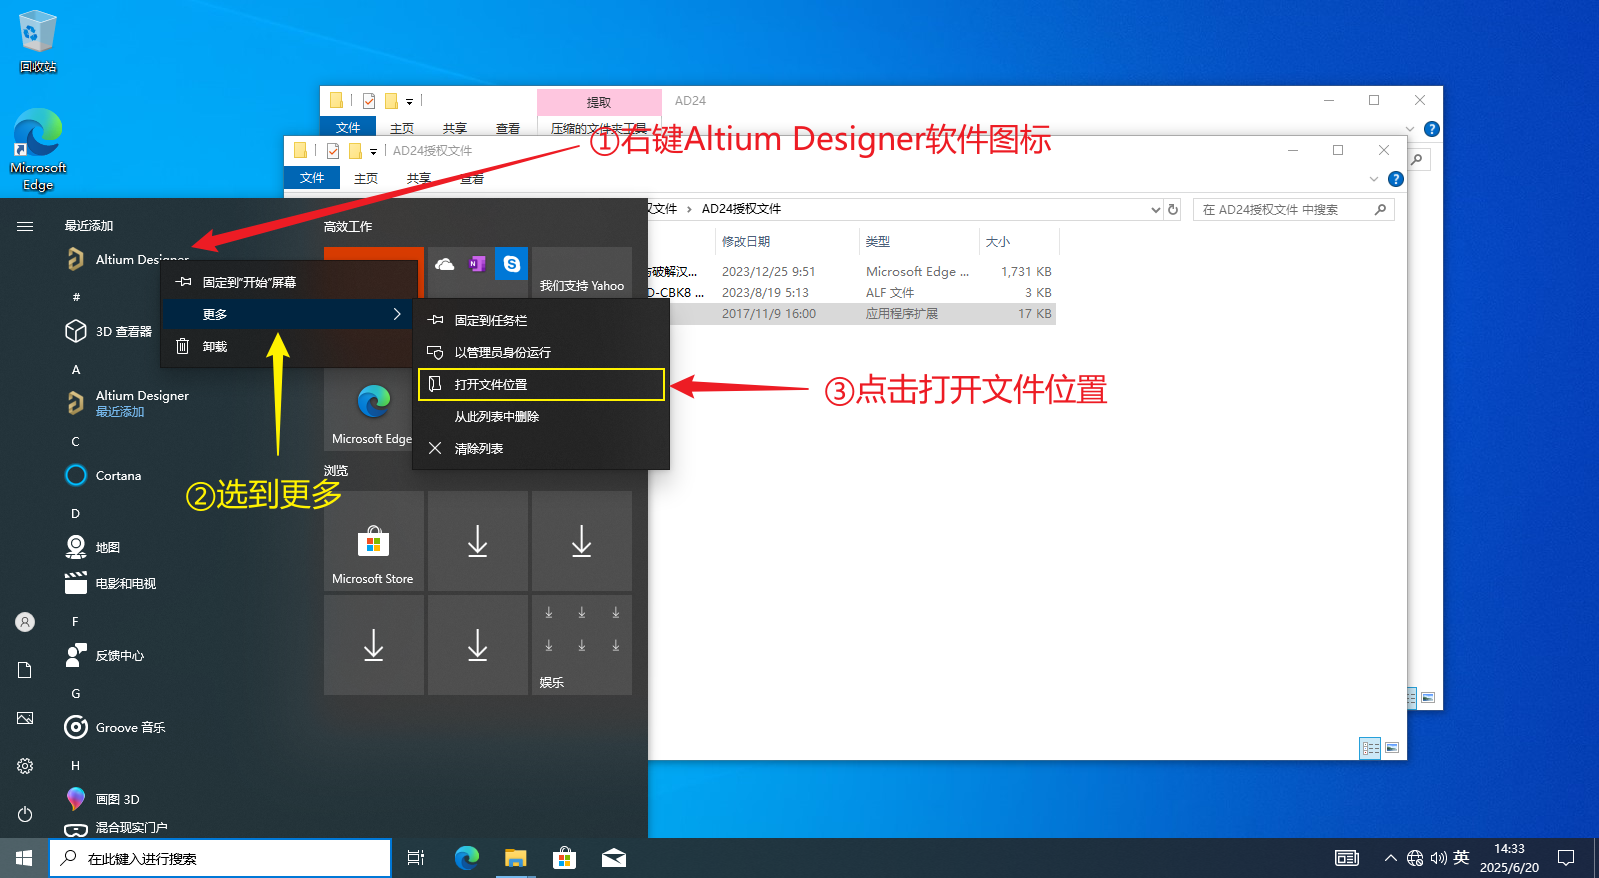The image size is (1599, 878).
Task: Open quick access toolbar dropdown in AD24授权文件
Action: pyautogui.click(x=374, y=151)
